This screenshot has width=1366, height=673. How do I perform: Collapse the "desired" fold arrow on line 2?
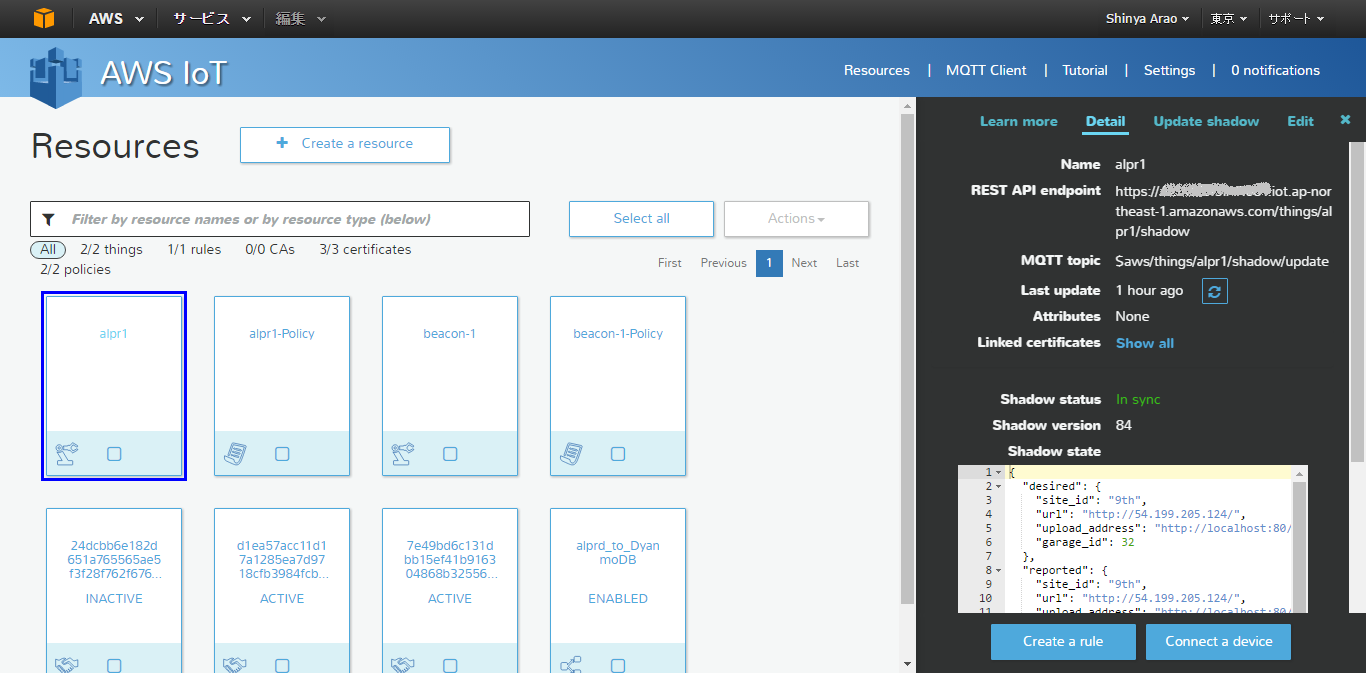click(x=999, y=486)
